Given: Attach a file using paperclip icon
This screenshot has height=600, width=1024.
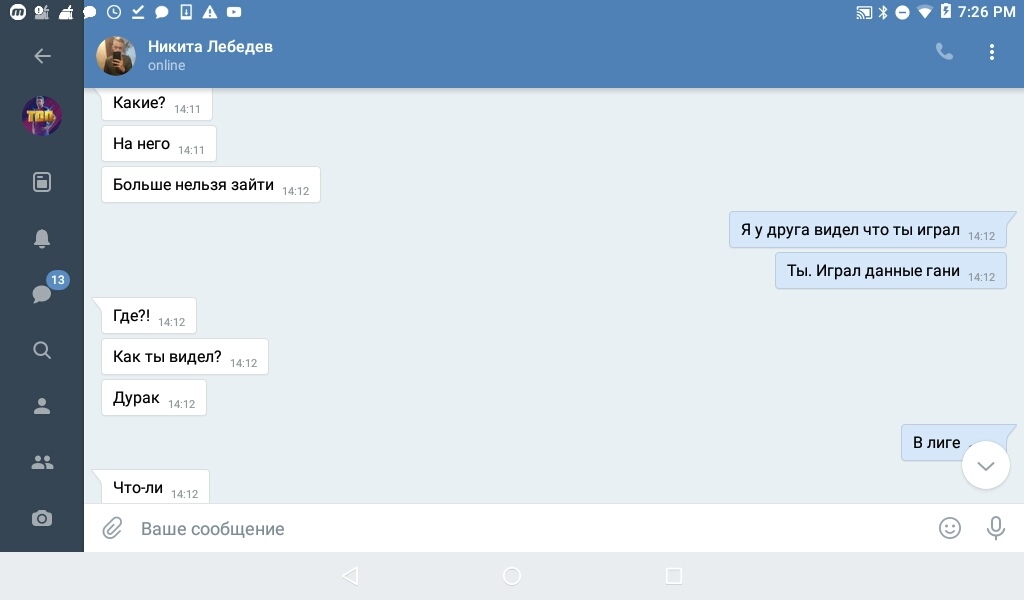Looking at the screenshot, I should pyautogui.click(x=112, y=528).
